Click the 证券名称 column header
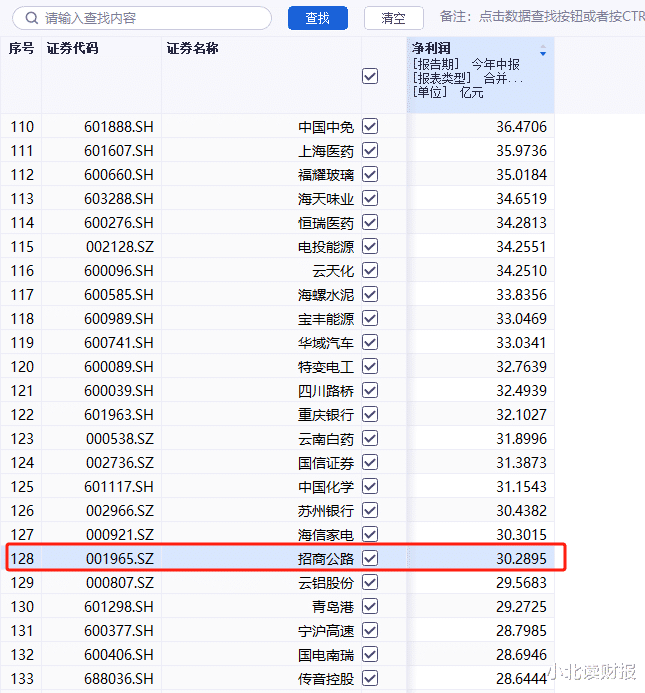 [192, 48]
